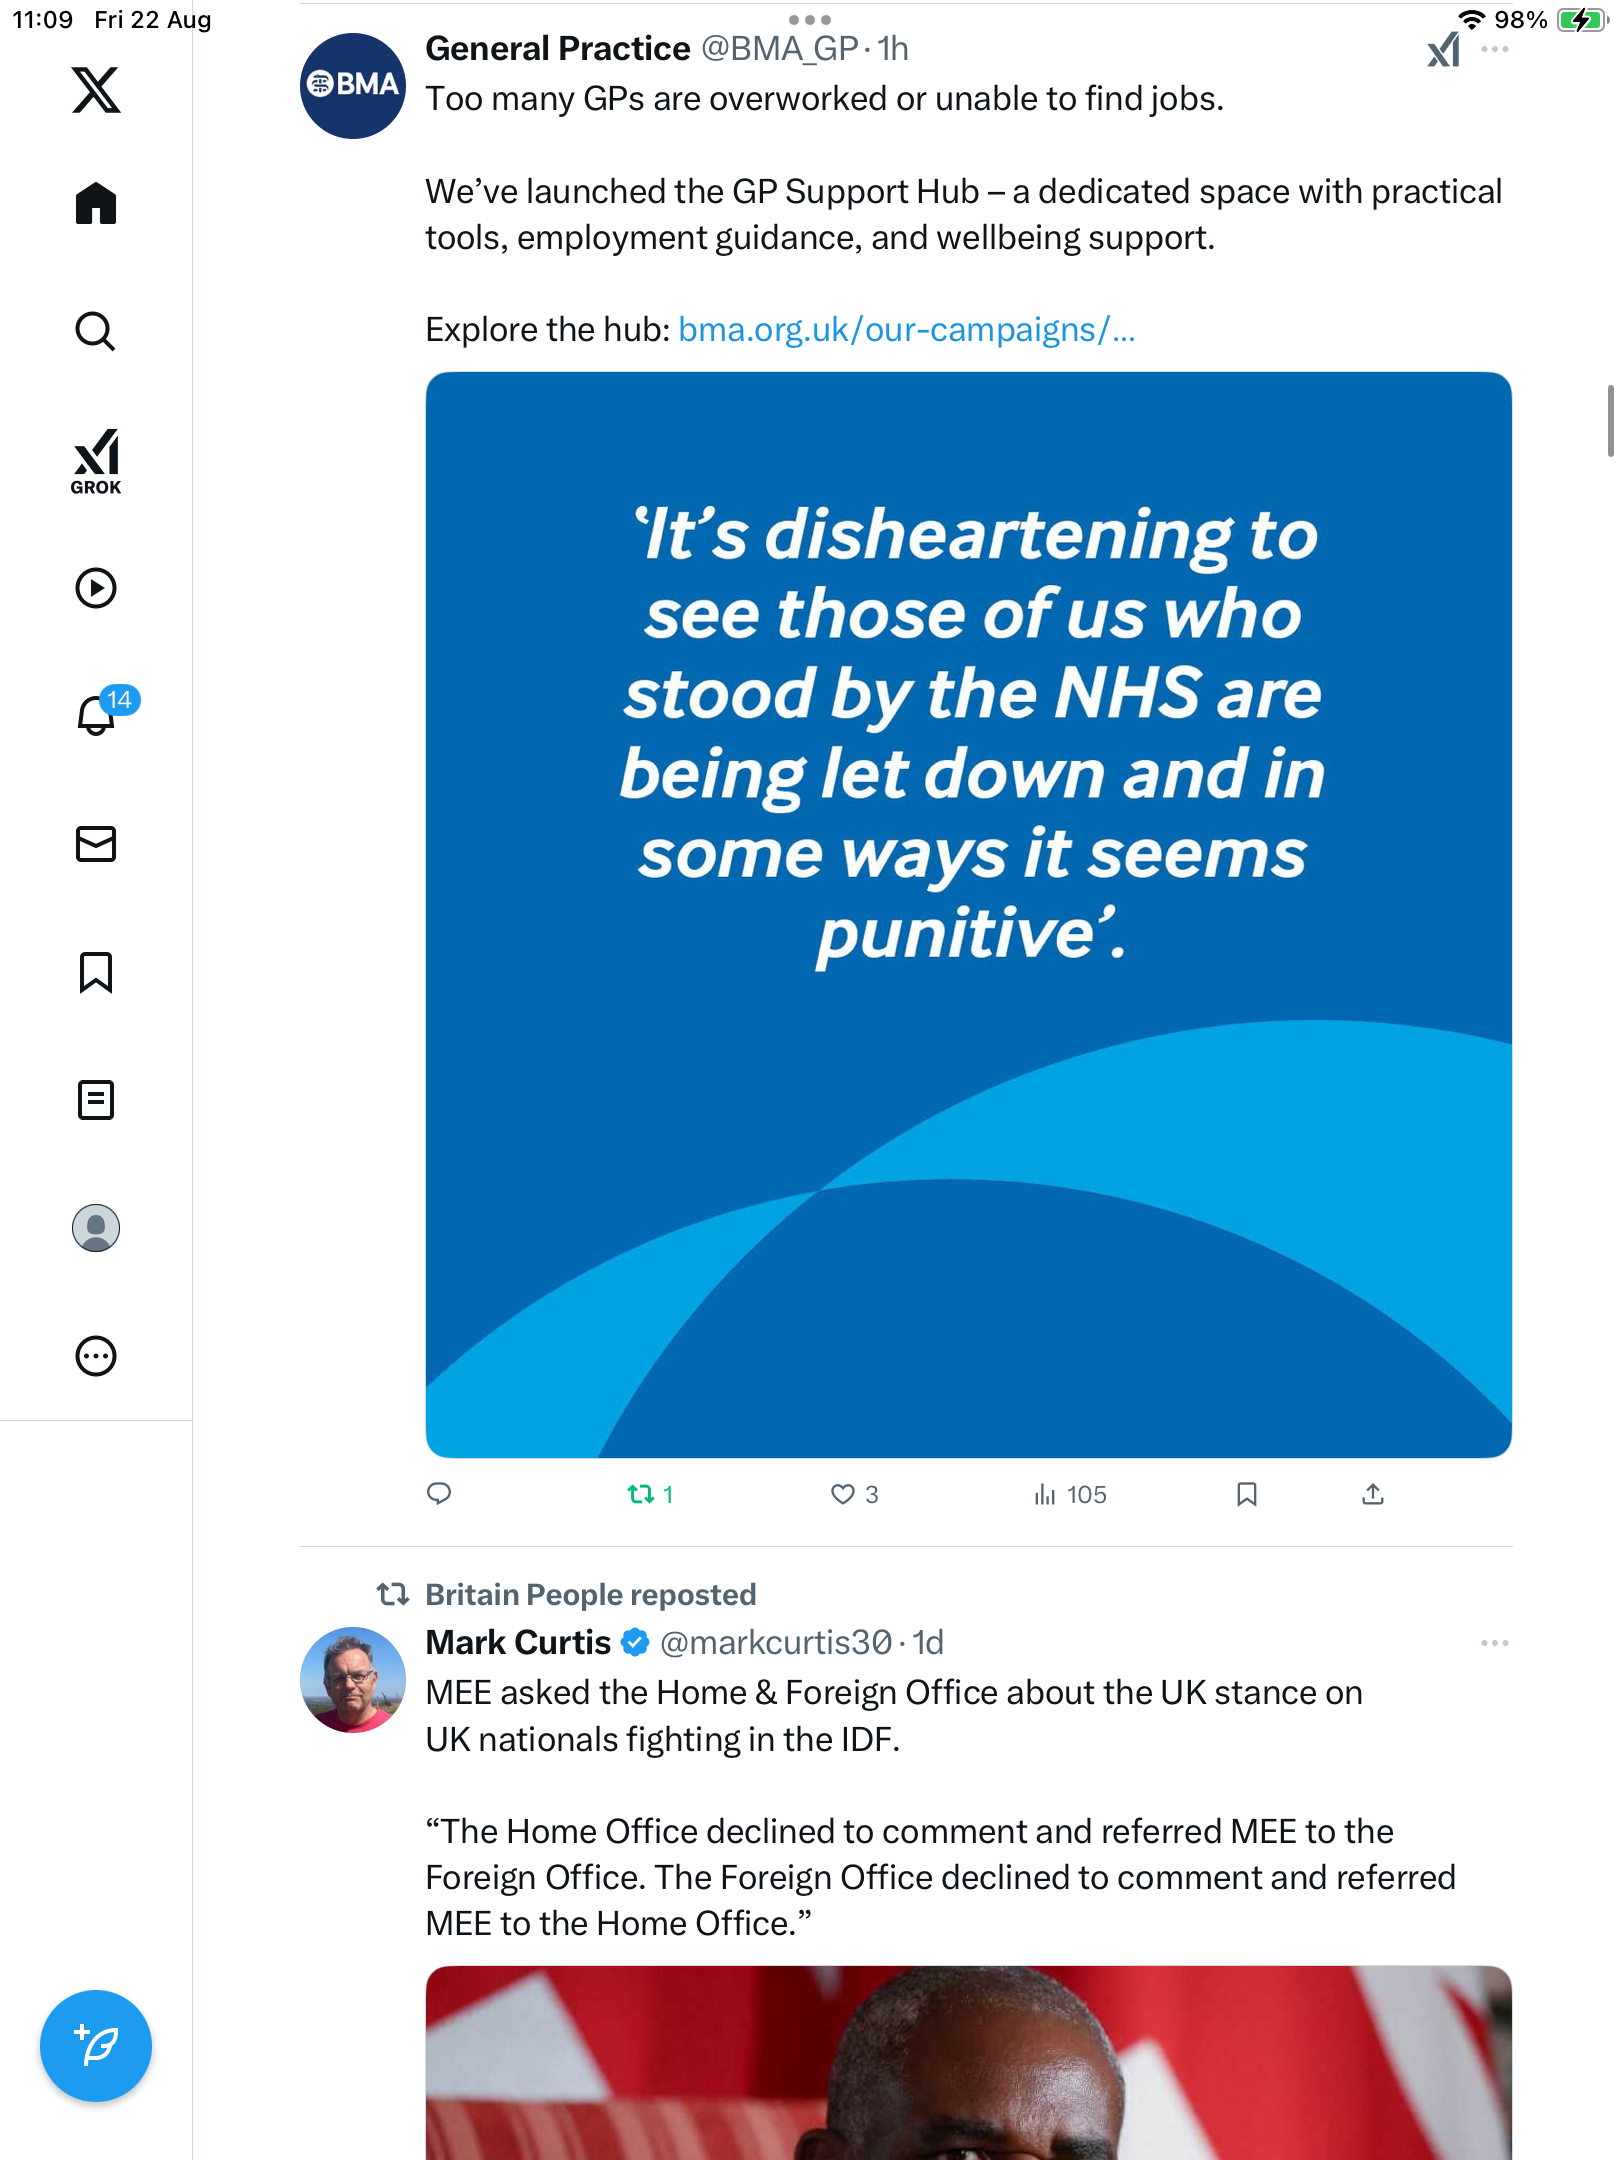Image resolution: width=1620 pixels, height=2160 pixels.
Task: Open the bma.org.uk campaigns link
Action: click(906, 330)
